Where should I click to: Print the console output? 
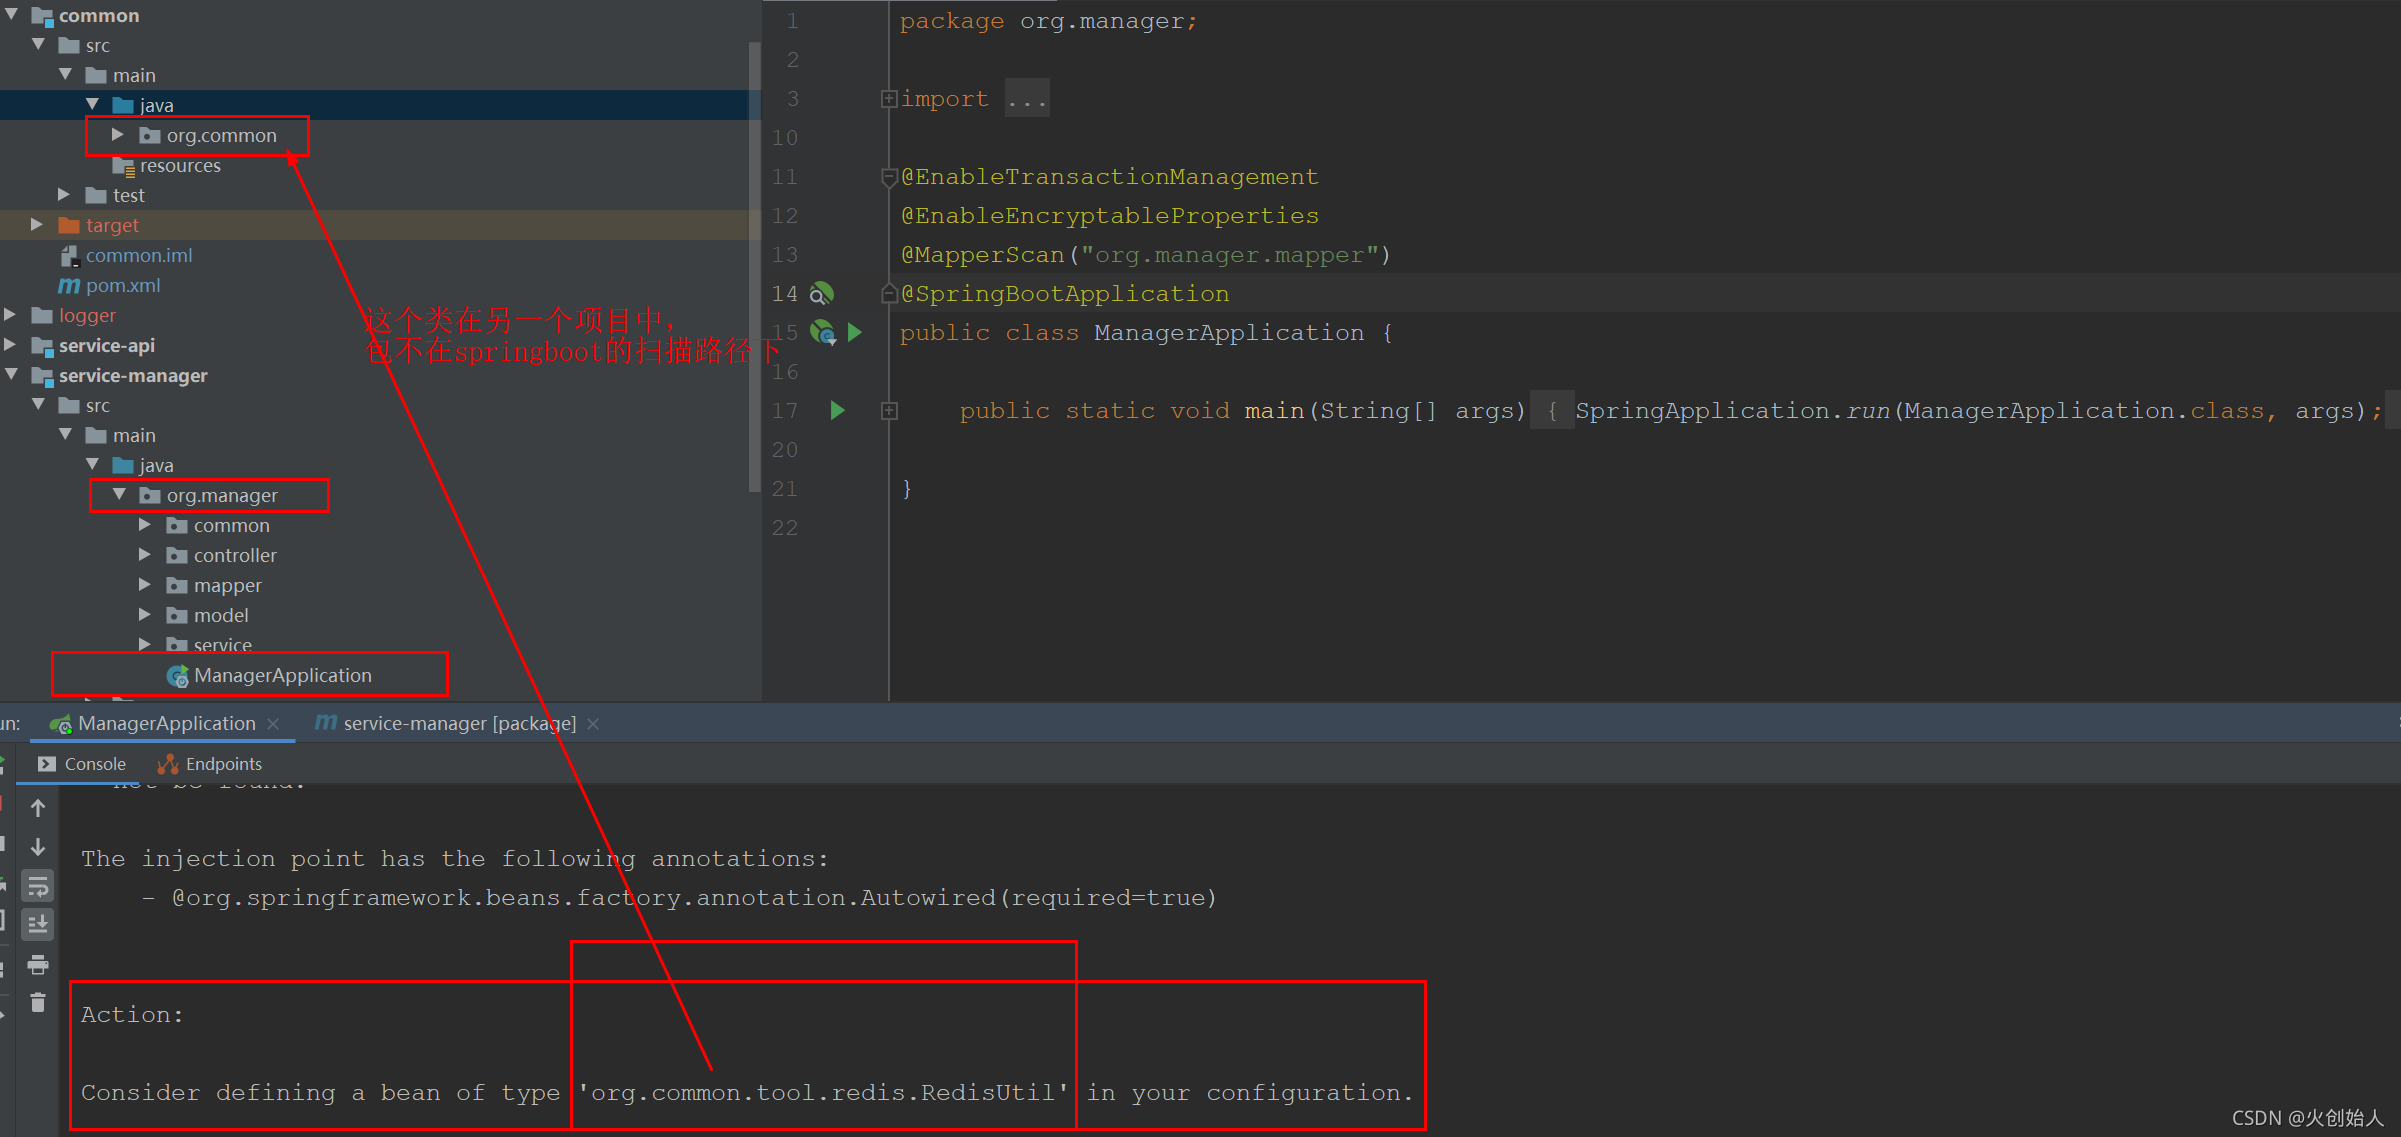point(37,965)
